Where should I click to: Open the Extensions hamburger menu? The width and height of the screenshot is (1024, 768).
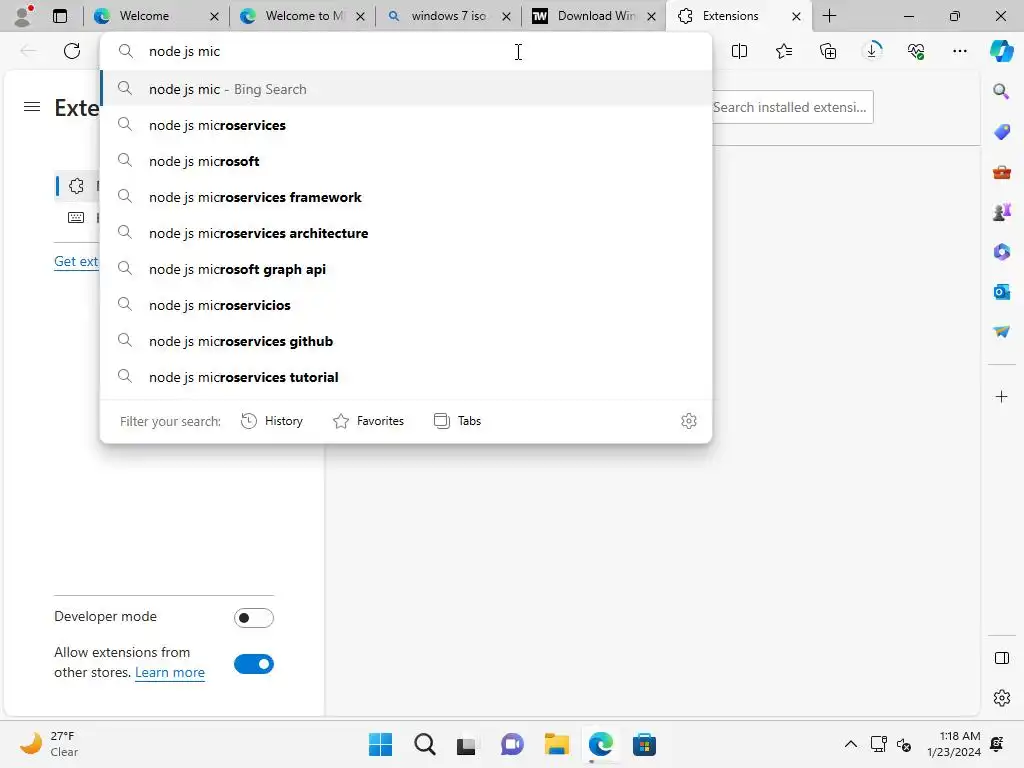pyautogui.click(x=32, y=106)
